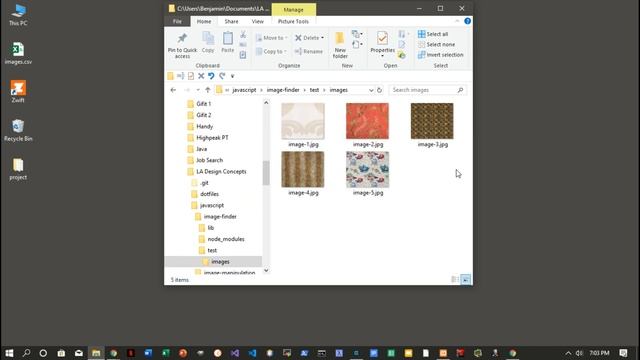The height and width of the screenshot is (360, 640).
Task: Click Invert selection
Action: [440, 55]
